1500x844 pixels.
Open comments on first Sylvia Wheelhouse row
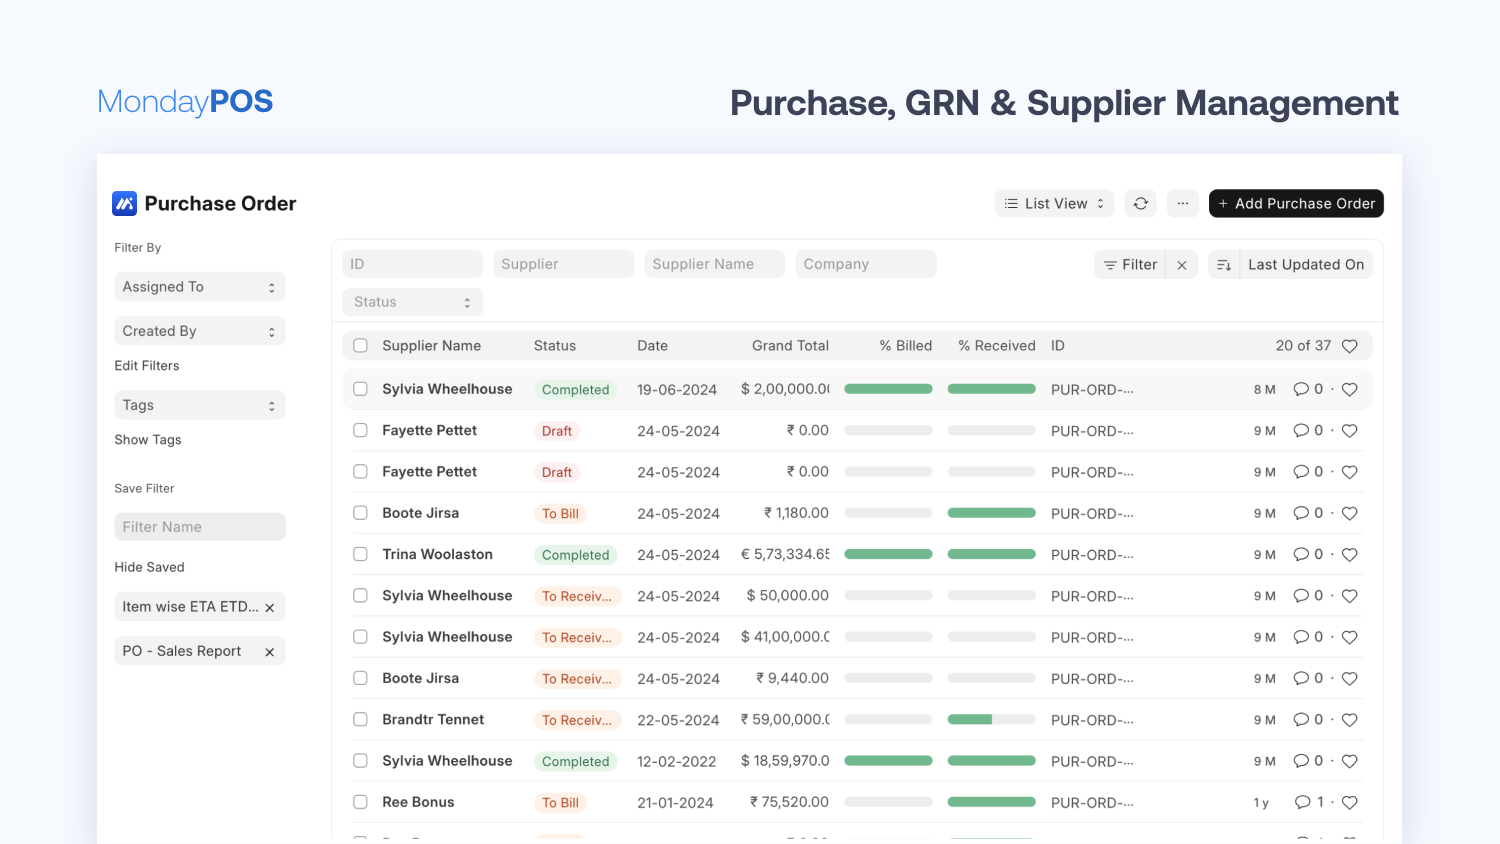click(1301, 390)
